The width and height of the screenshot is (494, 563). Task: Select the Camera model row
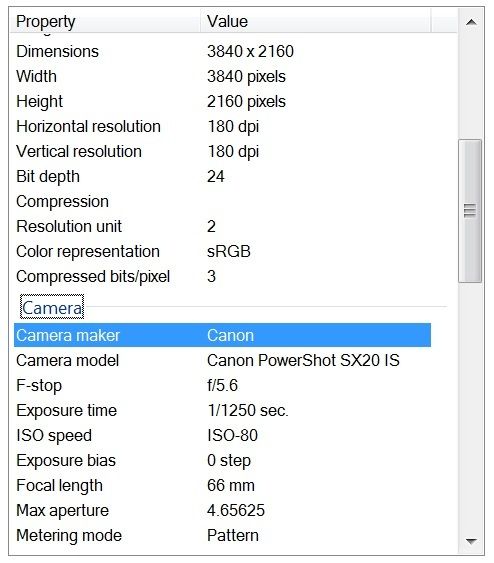click(222, 360)
